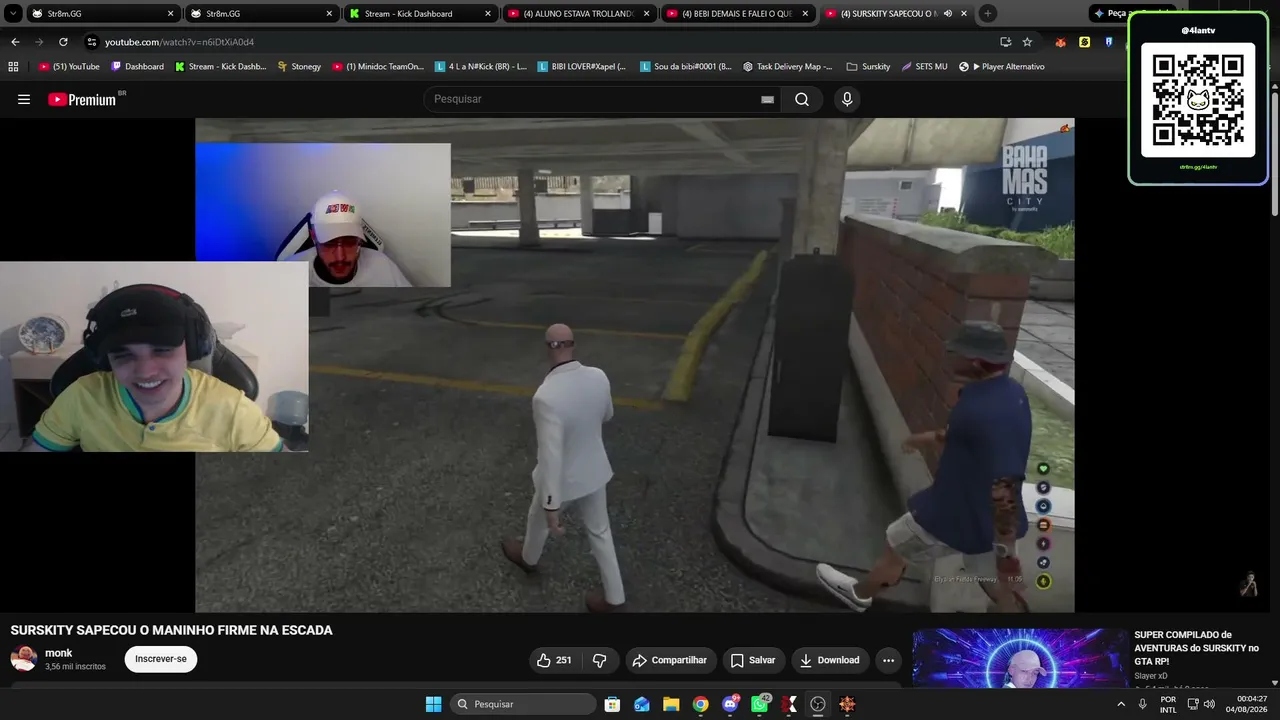Screen dimensions: 1280x720
Task: View site information for youtube.com
Action: (x=92, y=42)
